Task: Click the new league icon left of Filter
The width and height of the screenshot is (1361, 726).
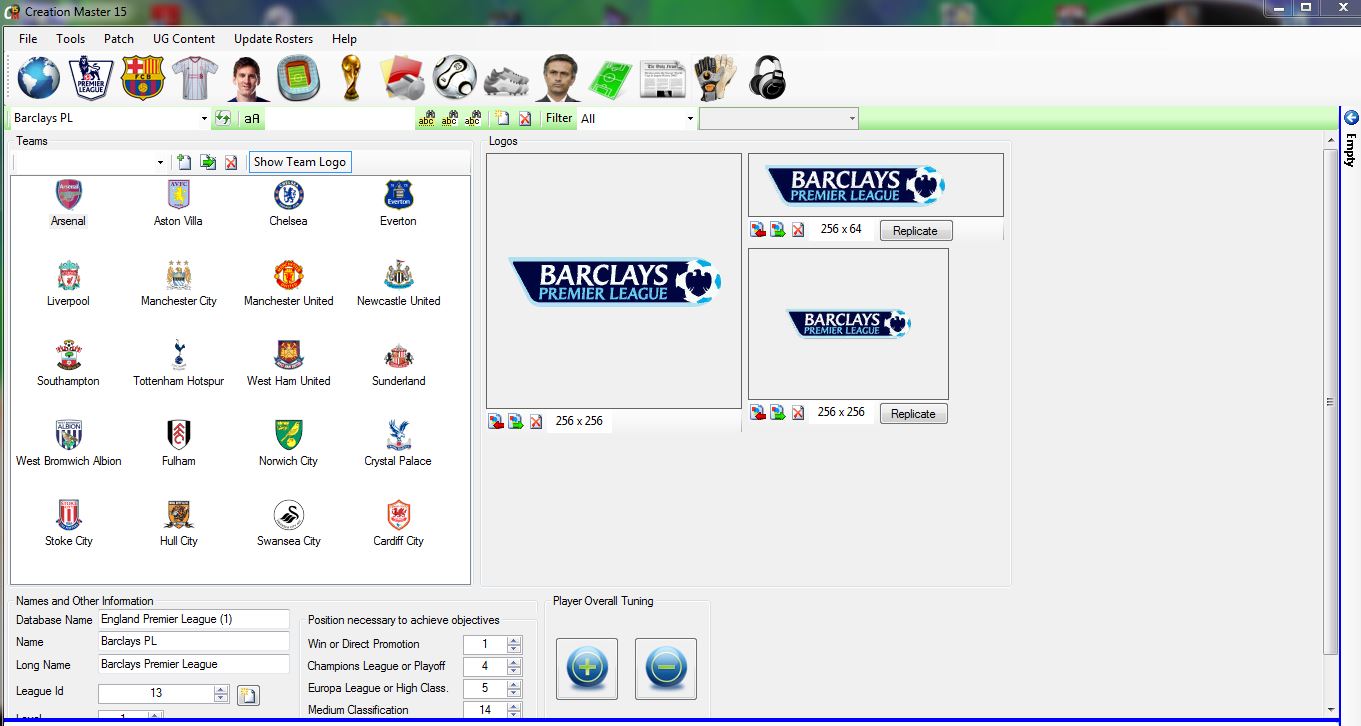Action: point(502,118)
